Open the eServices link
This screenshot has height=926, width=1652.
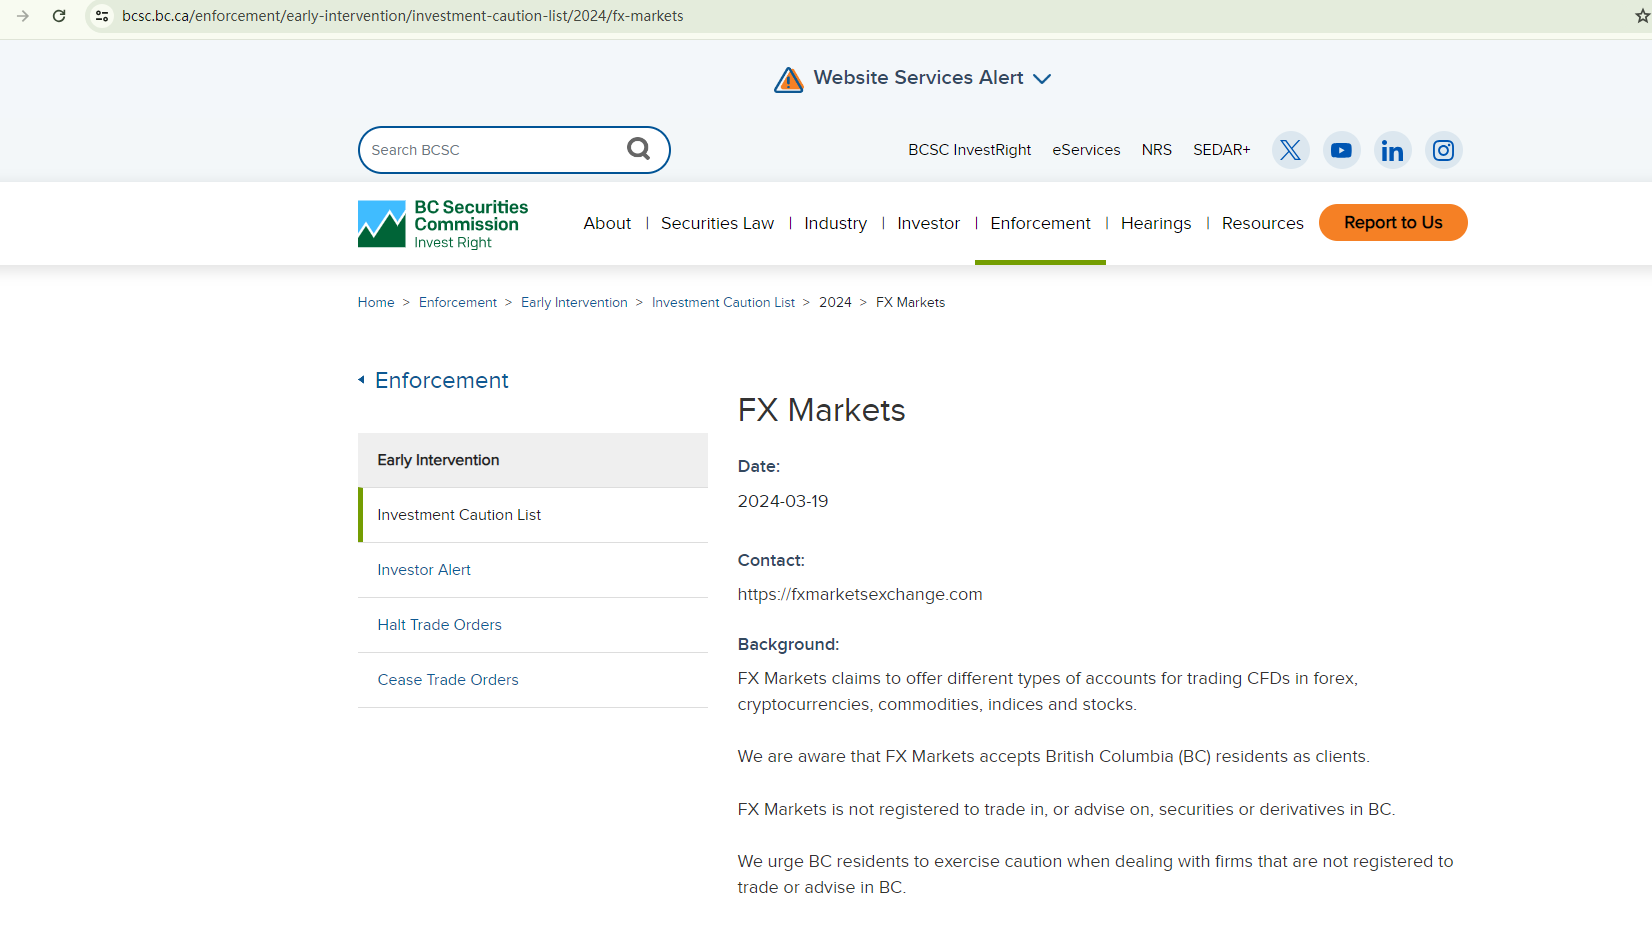[1086, 150]
